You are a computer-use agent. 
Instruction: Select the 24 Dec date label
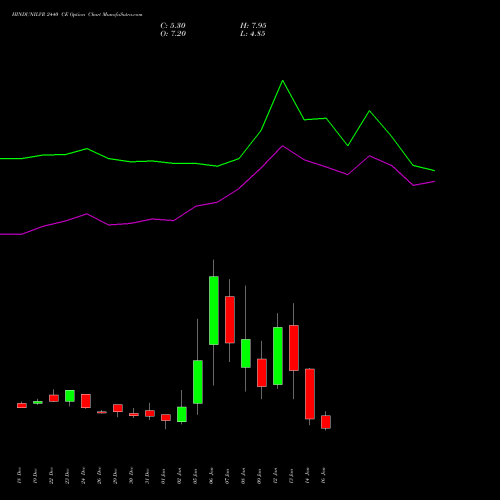coord(83,476)
